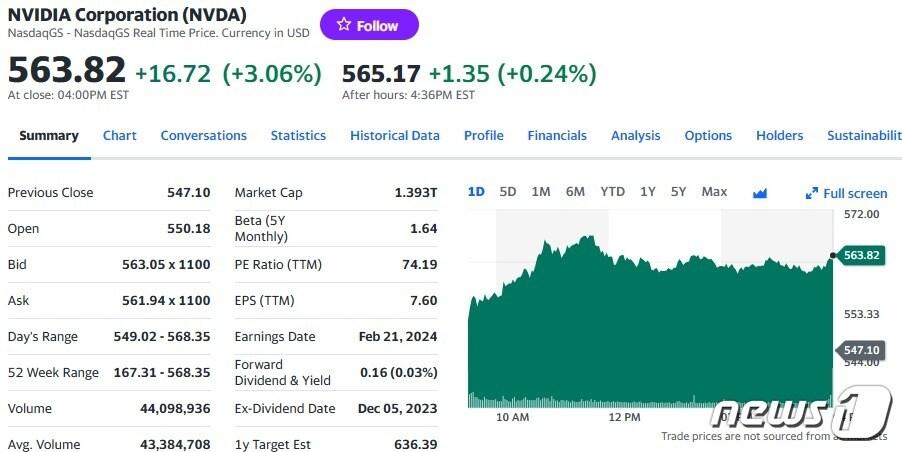Open the Analysis tab

pos(635,135)
